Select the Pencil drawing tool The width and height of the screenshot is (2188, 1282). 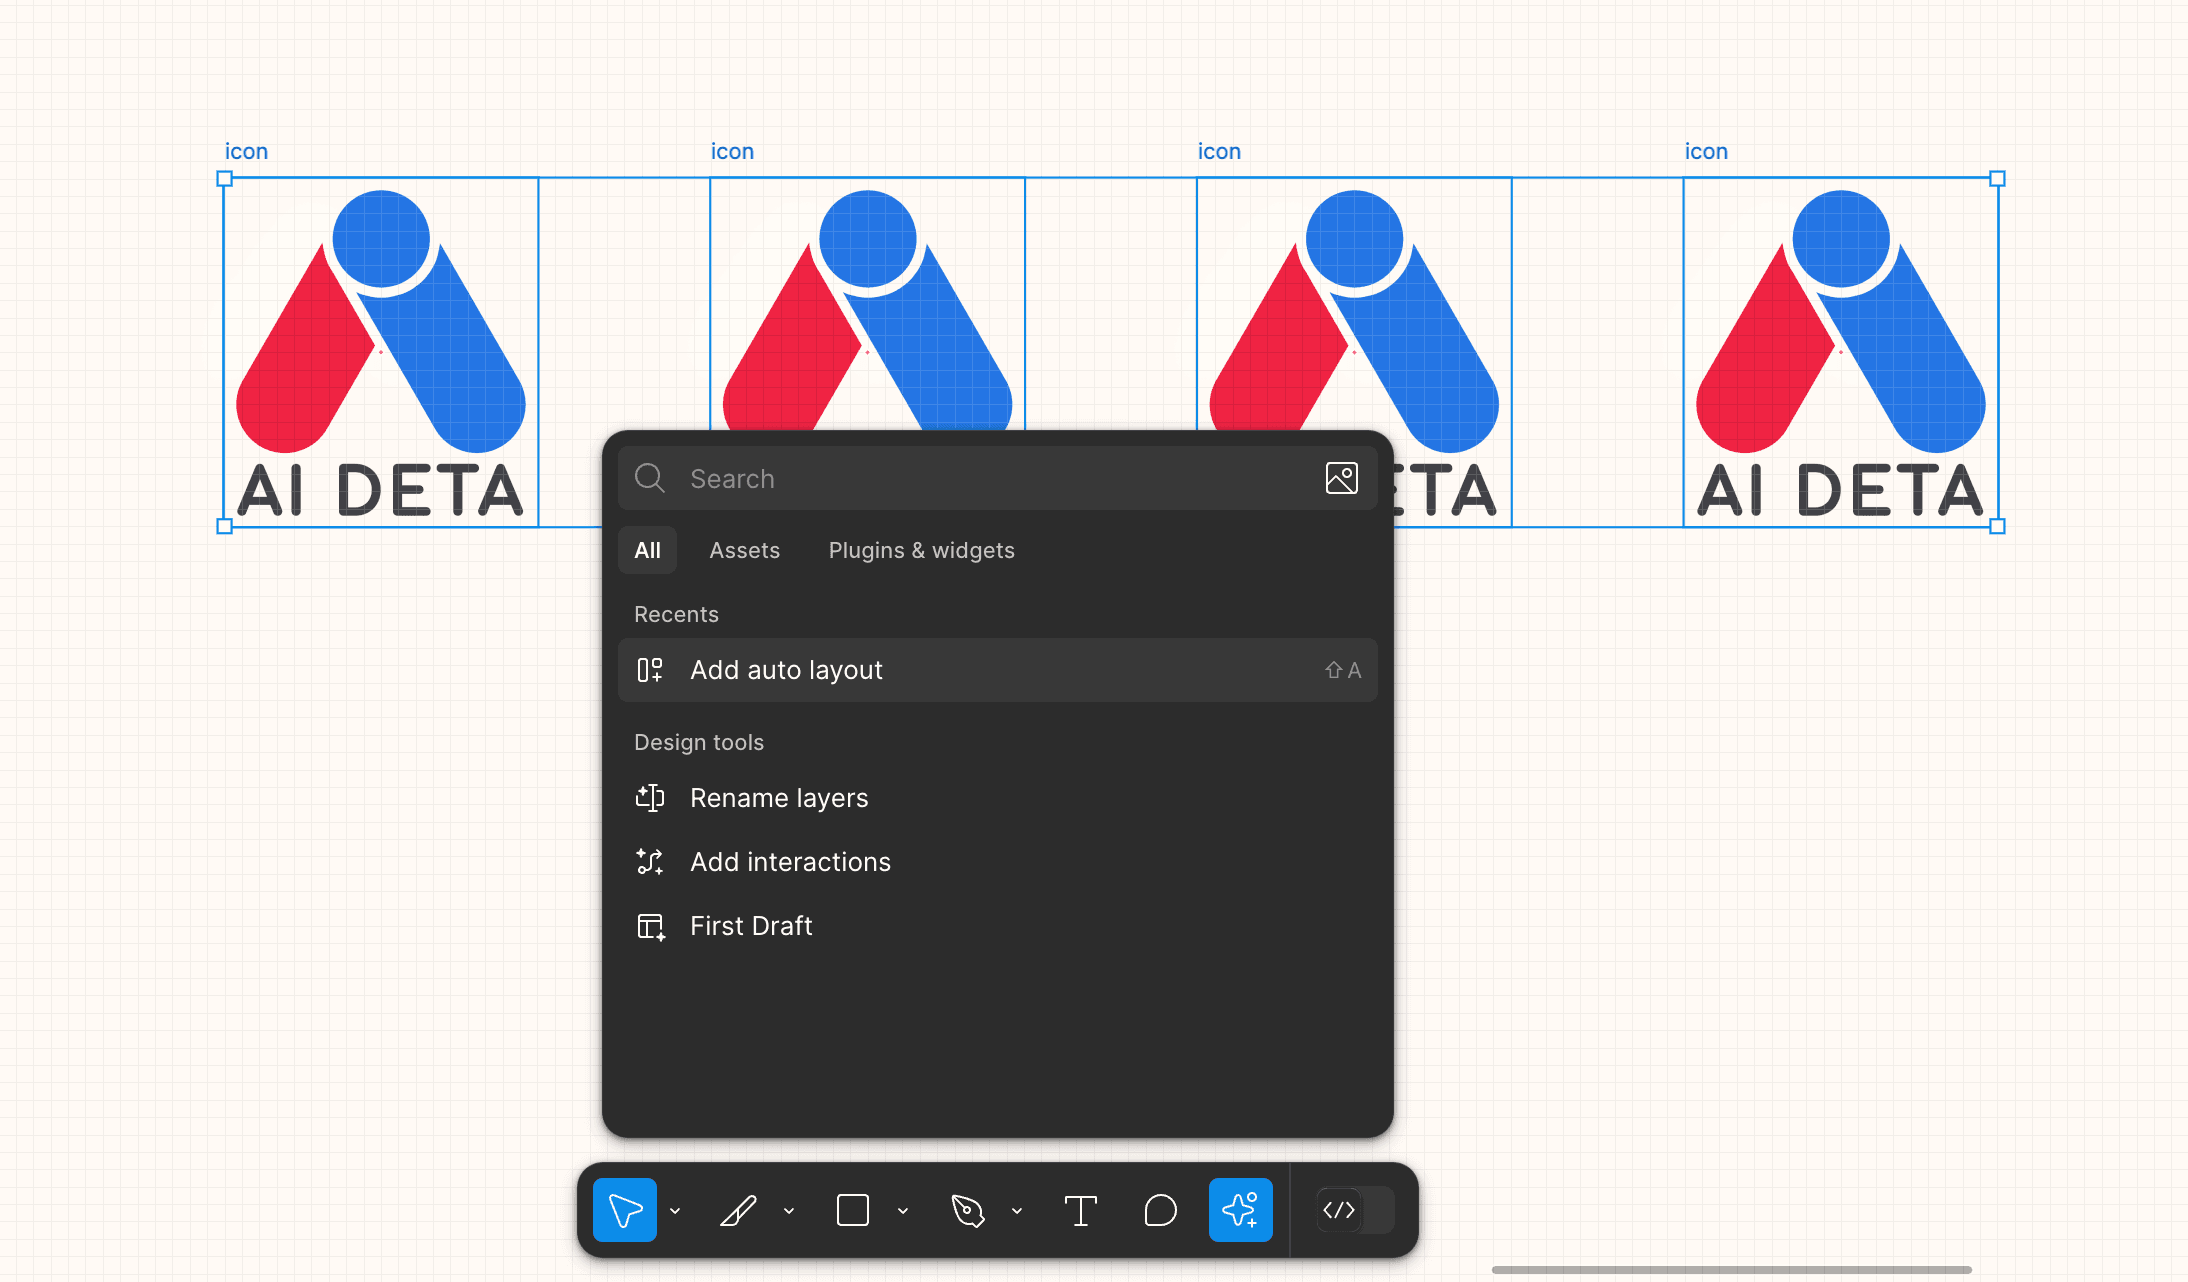[x=739, y=1210]
